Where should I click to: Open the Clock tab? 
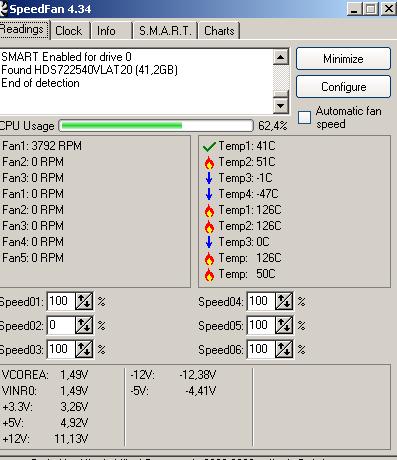coord(69,31)
